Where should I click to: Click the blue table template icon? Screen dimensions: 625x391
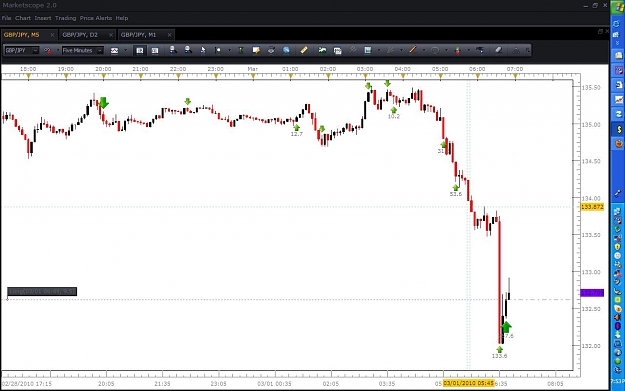coord(368,50)
